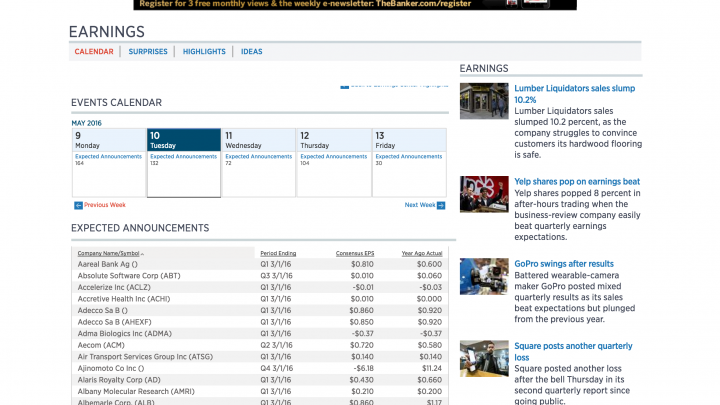This screenshot has height=405, width=720.
Task: Open Tuesday's Expected Announcements link
Action: click(183, 157)
